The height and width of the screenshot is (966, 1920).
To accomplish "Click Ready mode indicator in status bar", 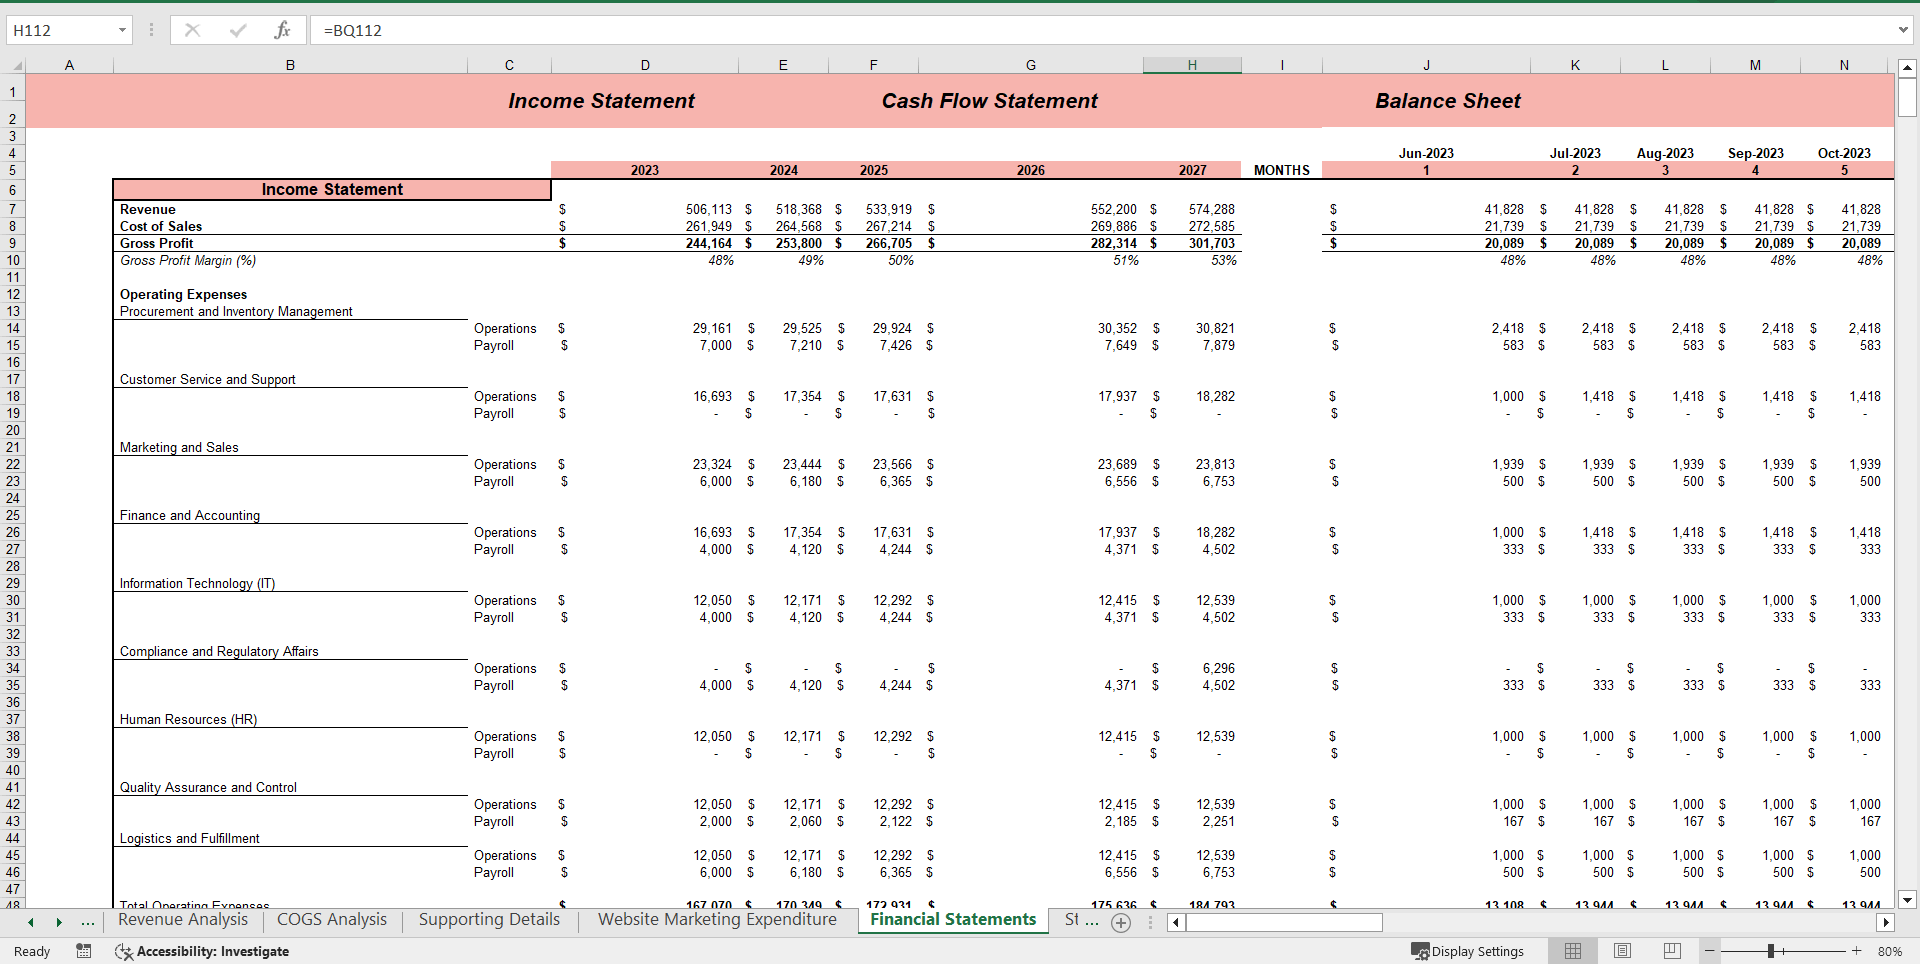I will pyautogui.click(x=31, y=951).
